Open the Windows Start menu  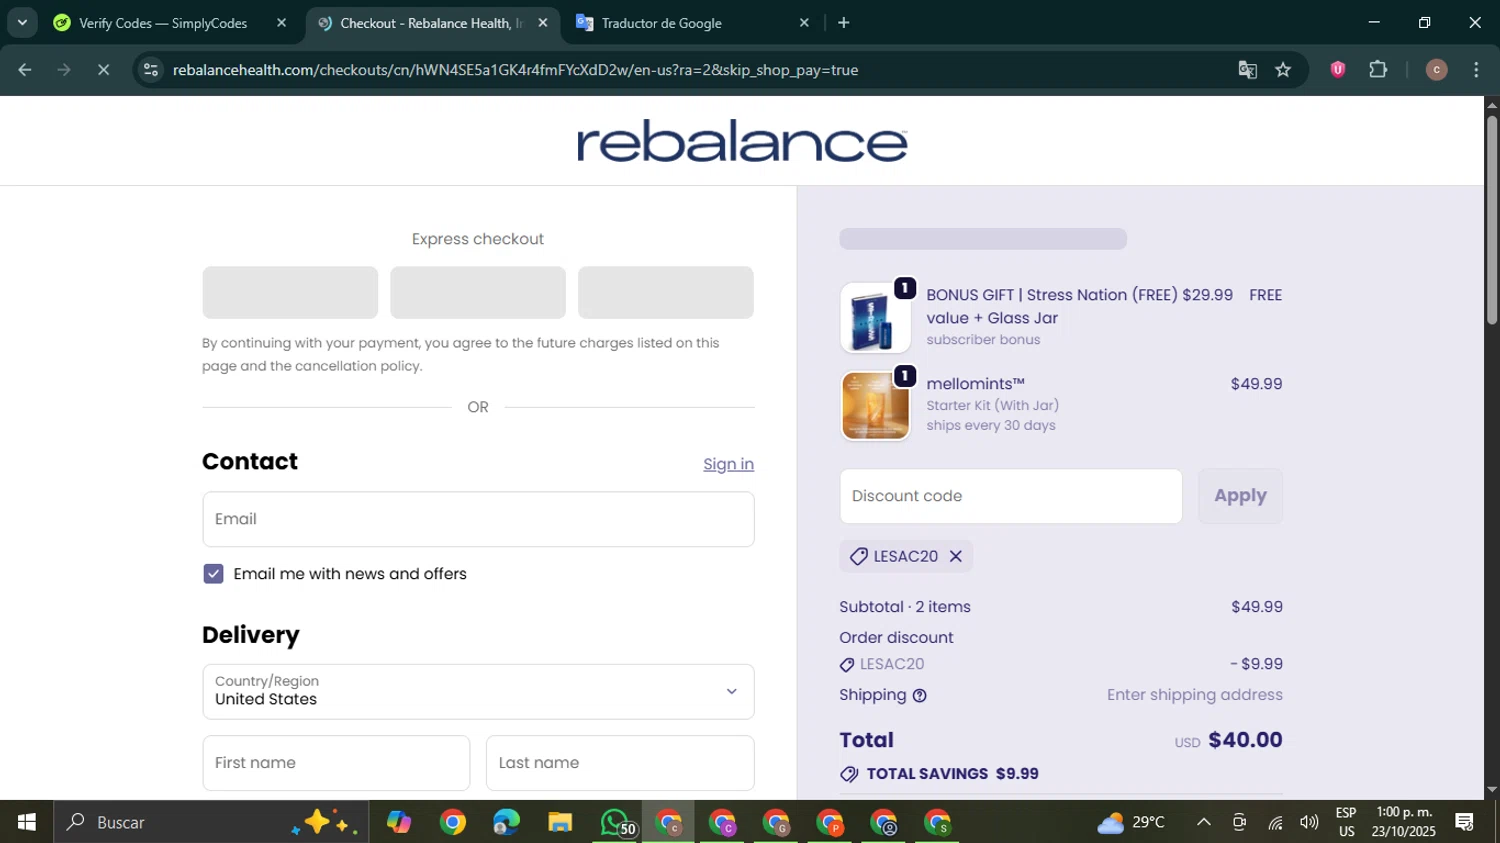pos(26,822)
